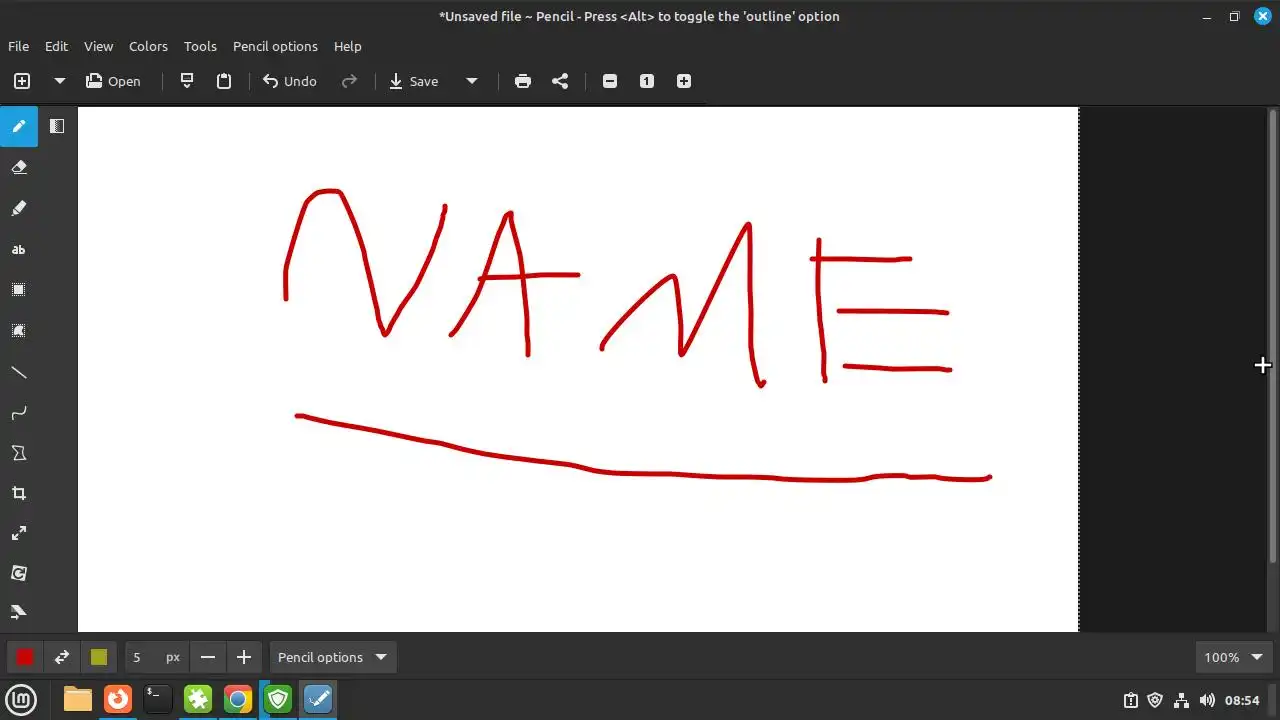This screenshot has height=720, width=1280.
Task: Select the straight Line tool
Action: pos(19,372)
